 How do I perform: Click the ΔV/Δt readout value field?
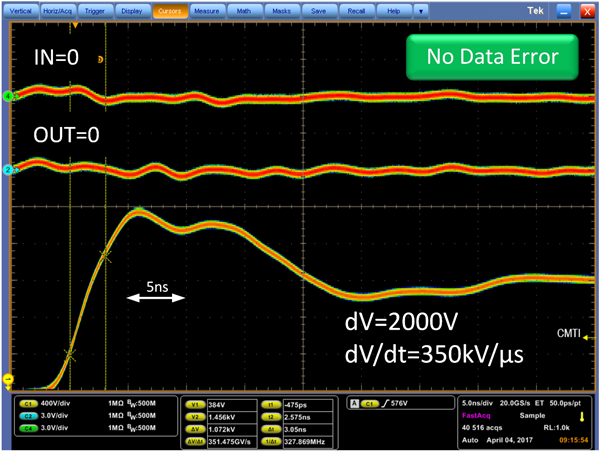tap(232, 441)
